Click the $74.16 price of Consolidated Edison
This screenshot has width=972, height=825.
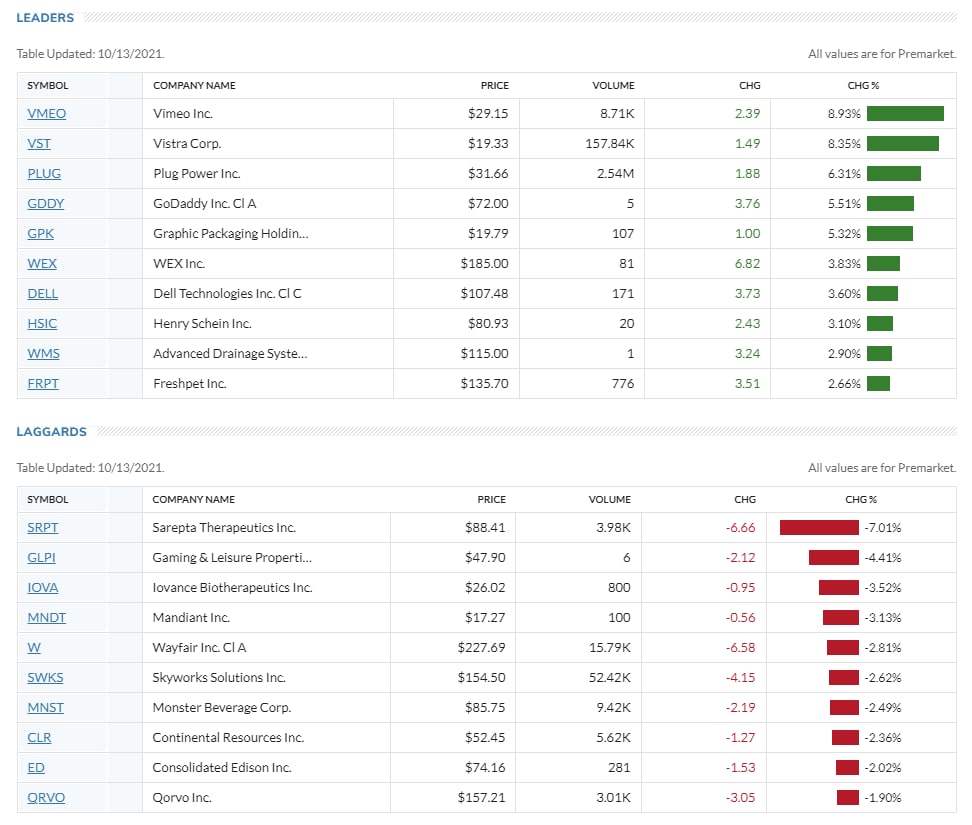[485, 767]
